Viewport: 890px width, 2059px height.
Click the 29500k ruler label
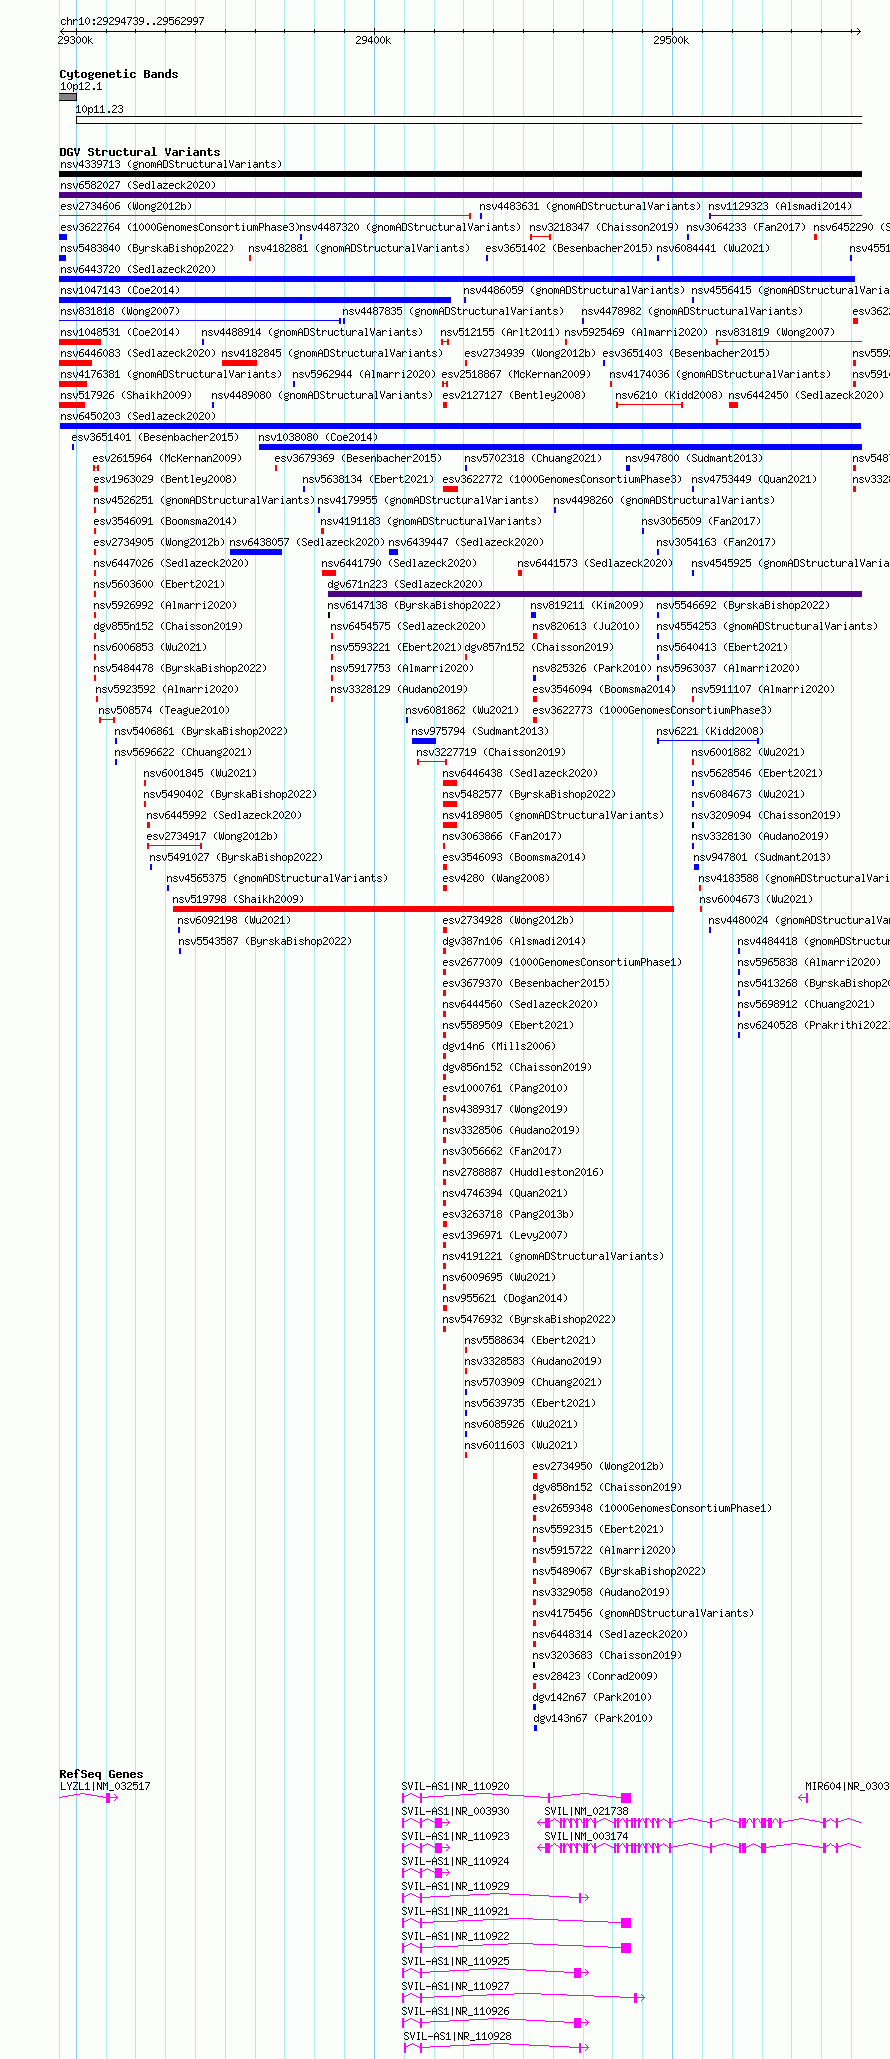671,40
